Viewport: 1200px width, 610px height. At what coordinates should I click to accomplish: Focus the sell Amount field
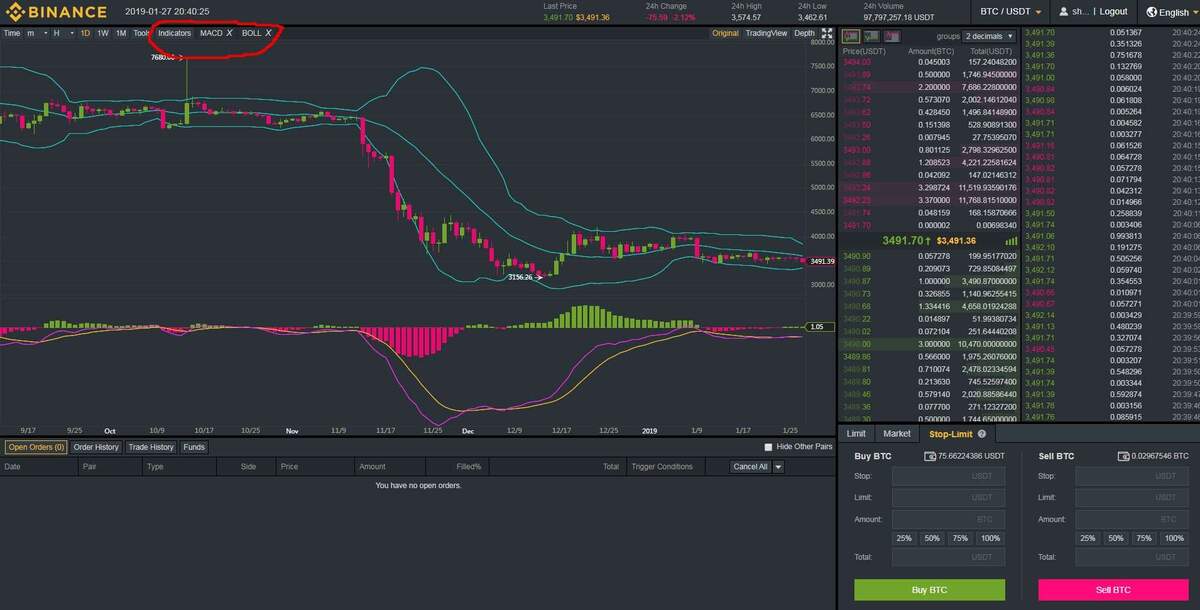point(1132,519)
